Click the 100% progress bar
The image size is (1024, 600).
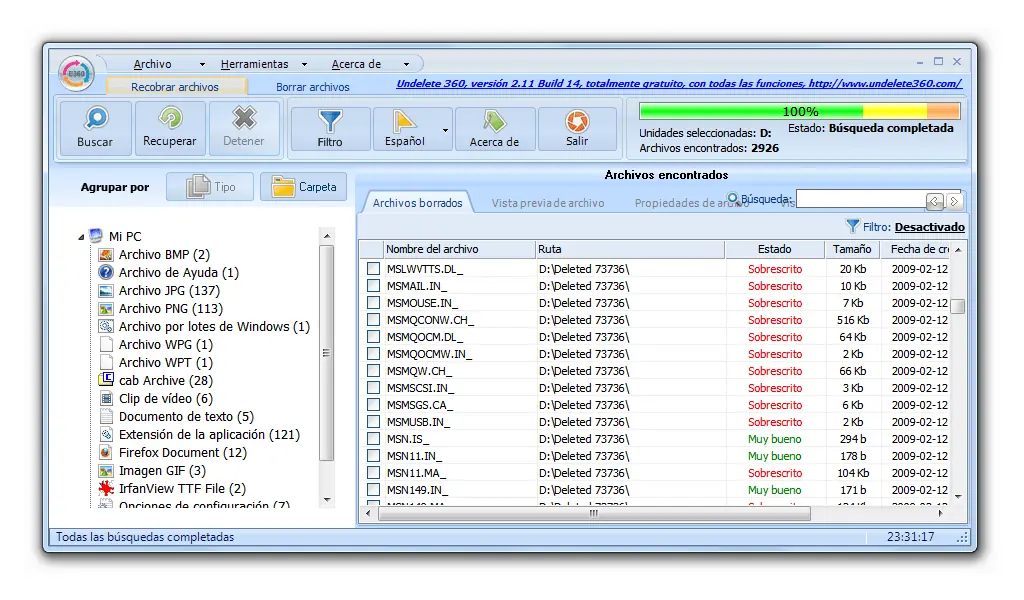(x=799, y=111)
